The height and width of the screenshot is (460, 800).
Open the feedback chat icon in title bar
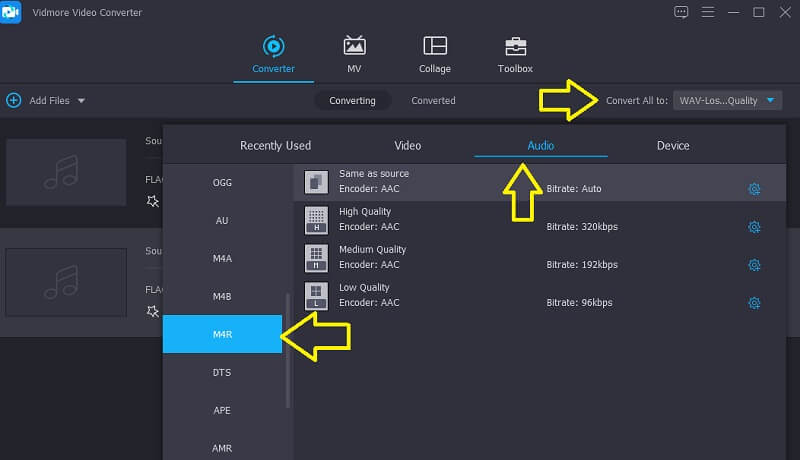pos(681,12)
